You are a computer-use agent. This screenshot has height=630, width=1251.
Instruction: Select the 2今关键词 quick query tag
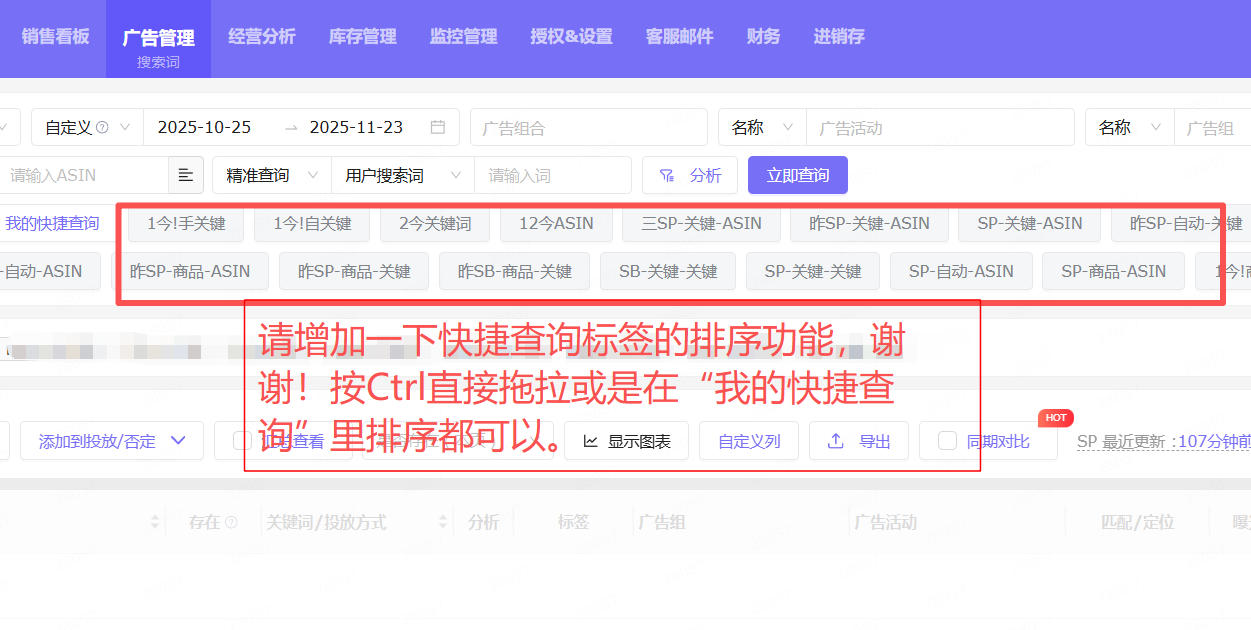pyautogui.click(x=434, y=223)
